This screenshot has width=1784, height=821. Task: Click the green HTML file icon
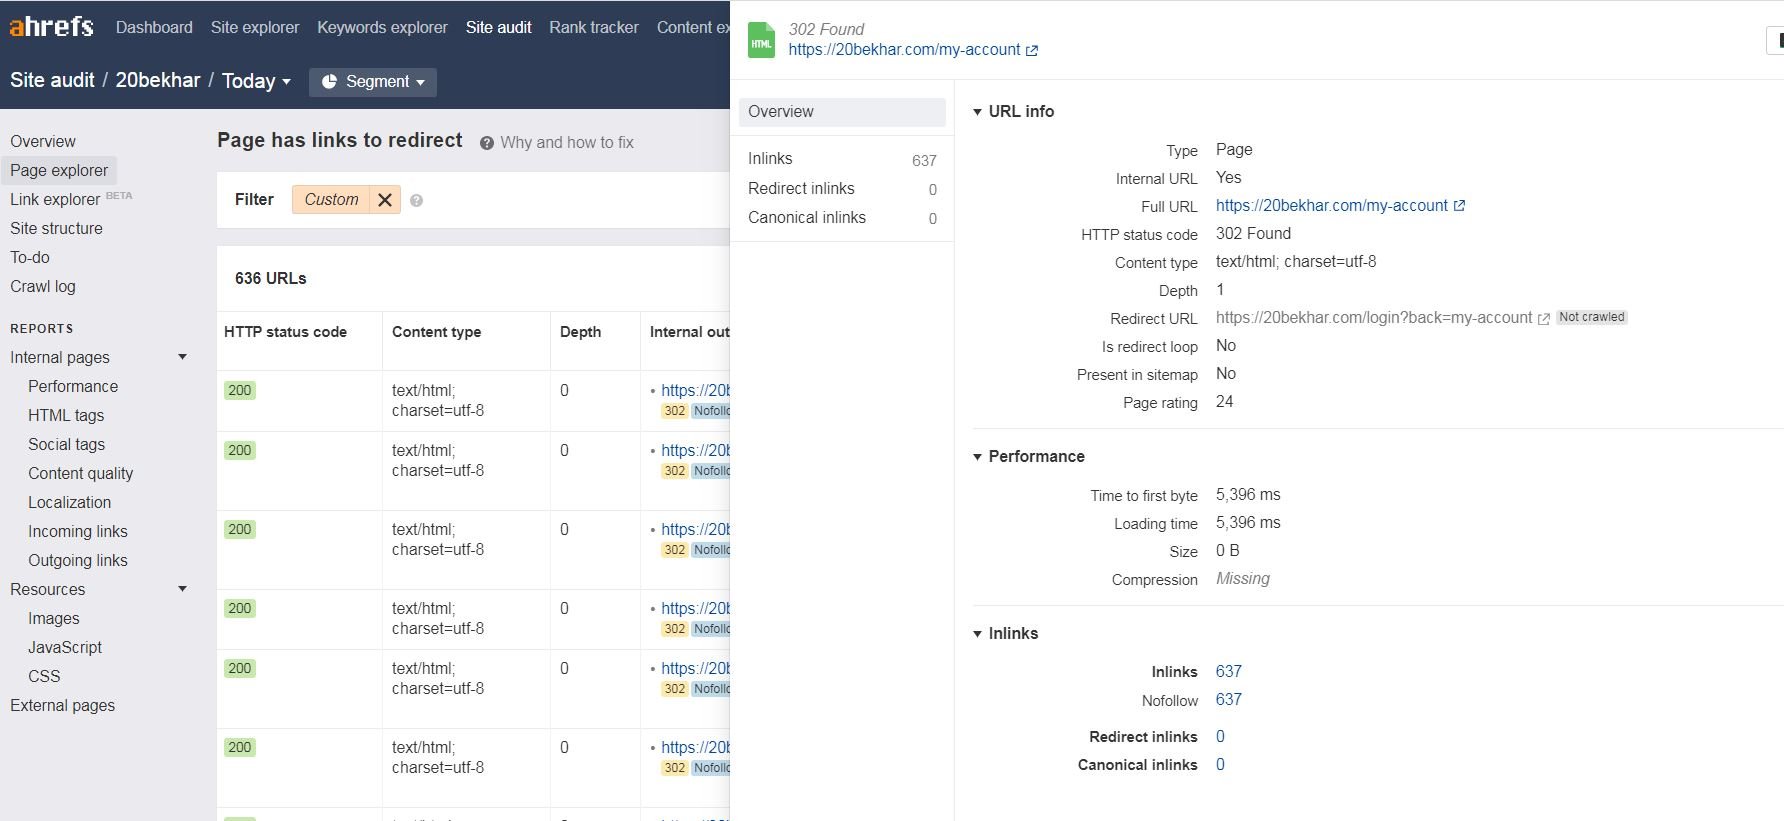tap(762, 41)
